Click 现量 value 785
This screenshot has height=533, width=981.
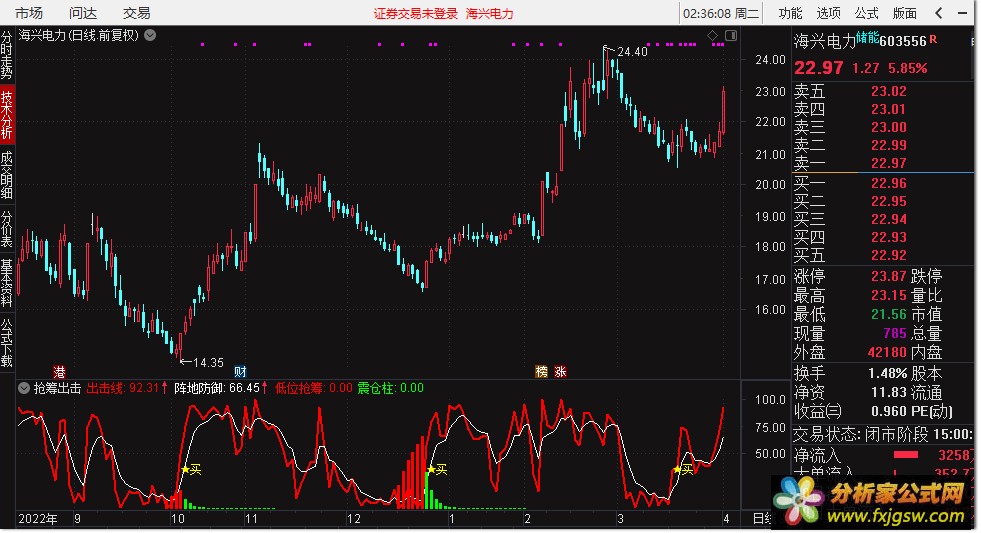click(895, 333)
